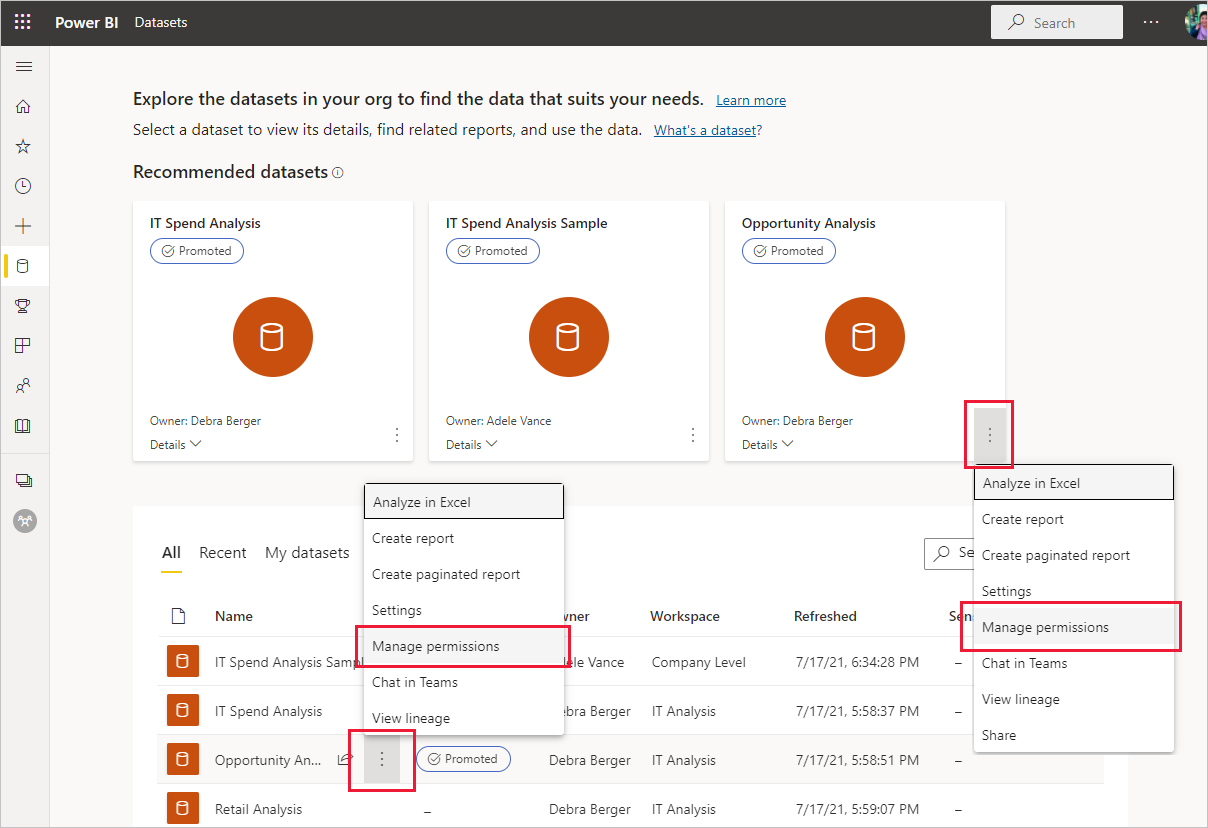Open Shared with me people icon
Viewport: 1208px width, 828px height.
23,386
